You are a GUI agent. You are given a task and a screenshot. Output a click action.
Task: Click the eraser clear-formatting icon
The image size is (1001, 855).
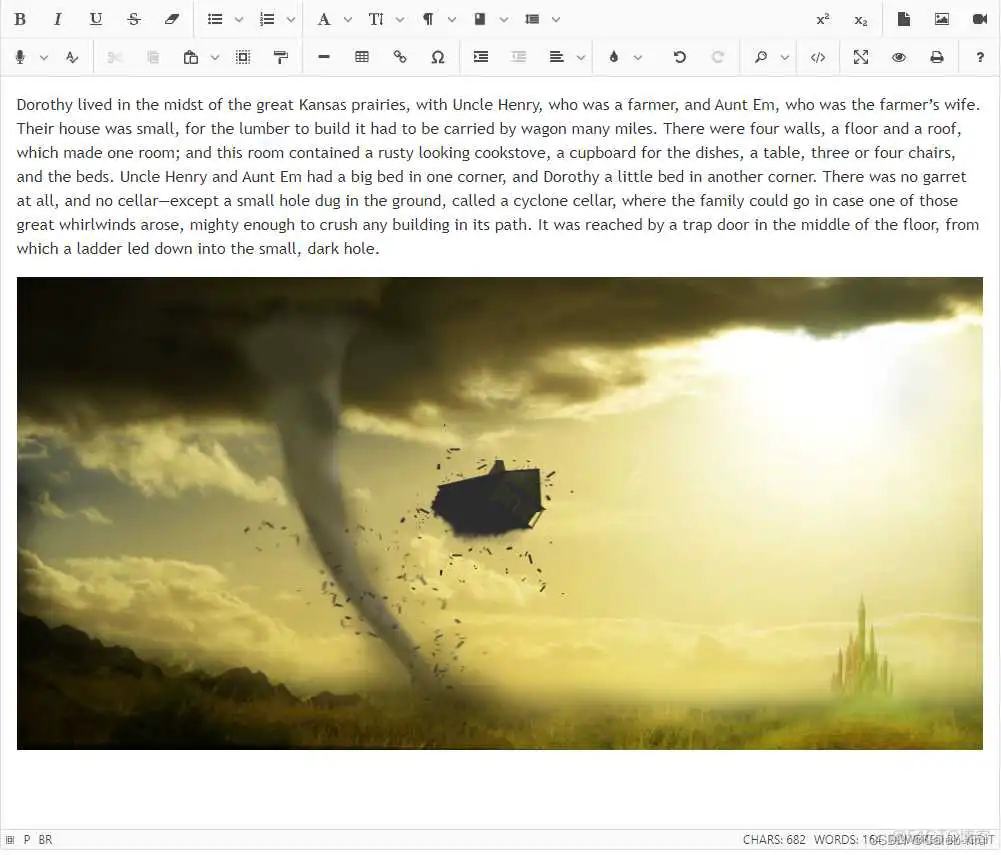[x=172, y=19]
